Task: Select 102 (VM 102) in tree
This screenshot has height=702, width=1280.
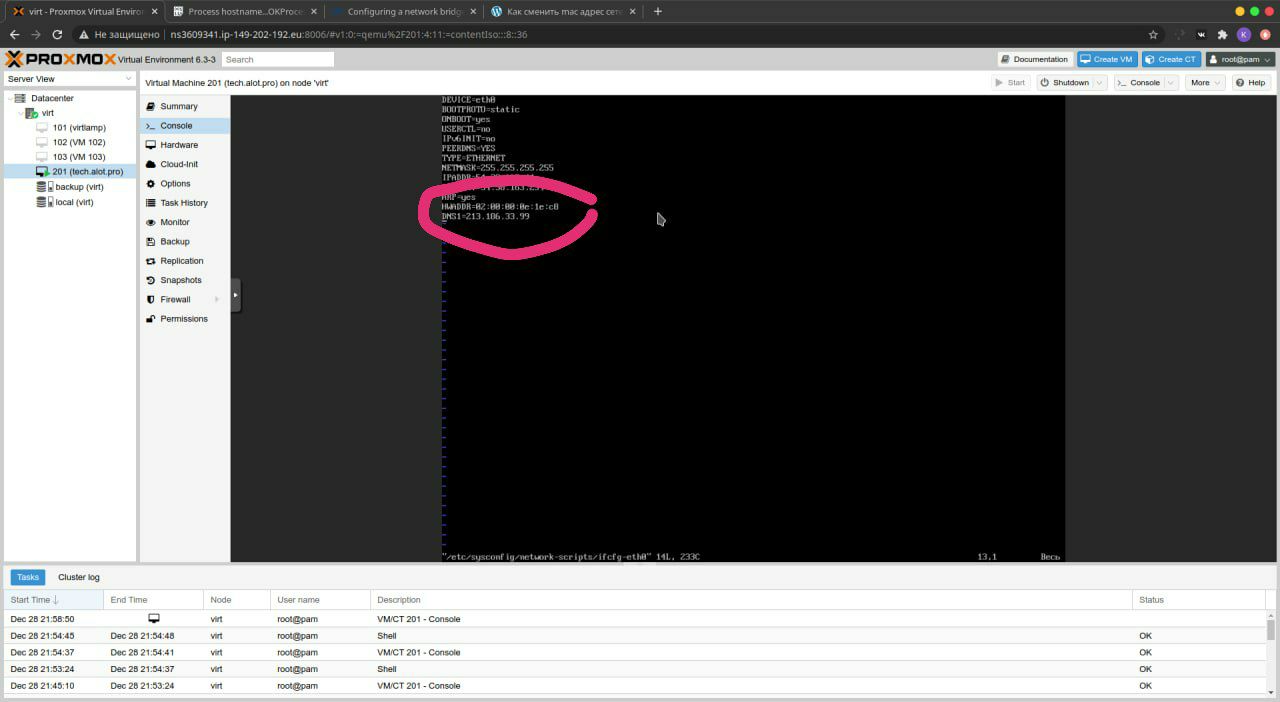Action: tap(79, 142)
